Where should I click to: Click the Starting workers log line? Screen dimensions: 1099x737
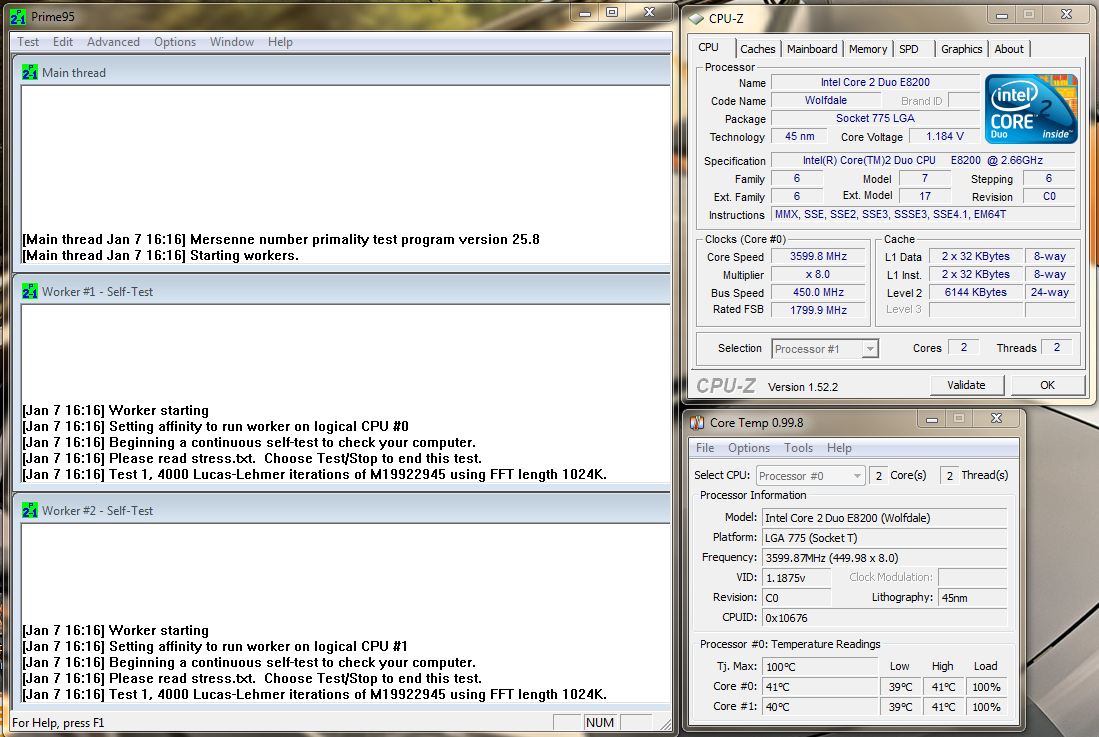coord(161,256)
